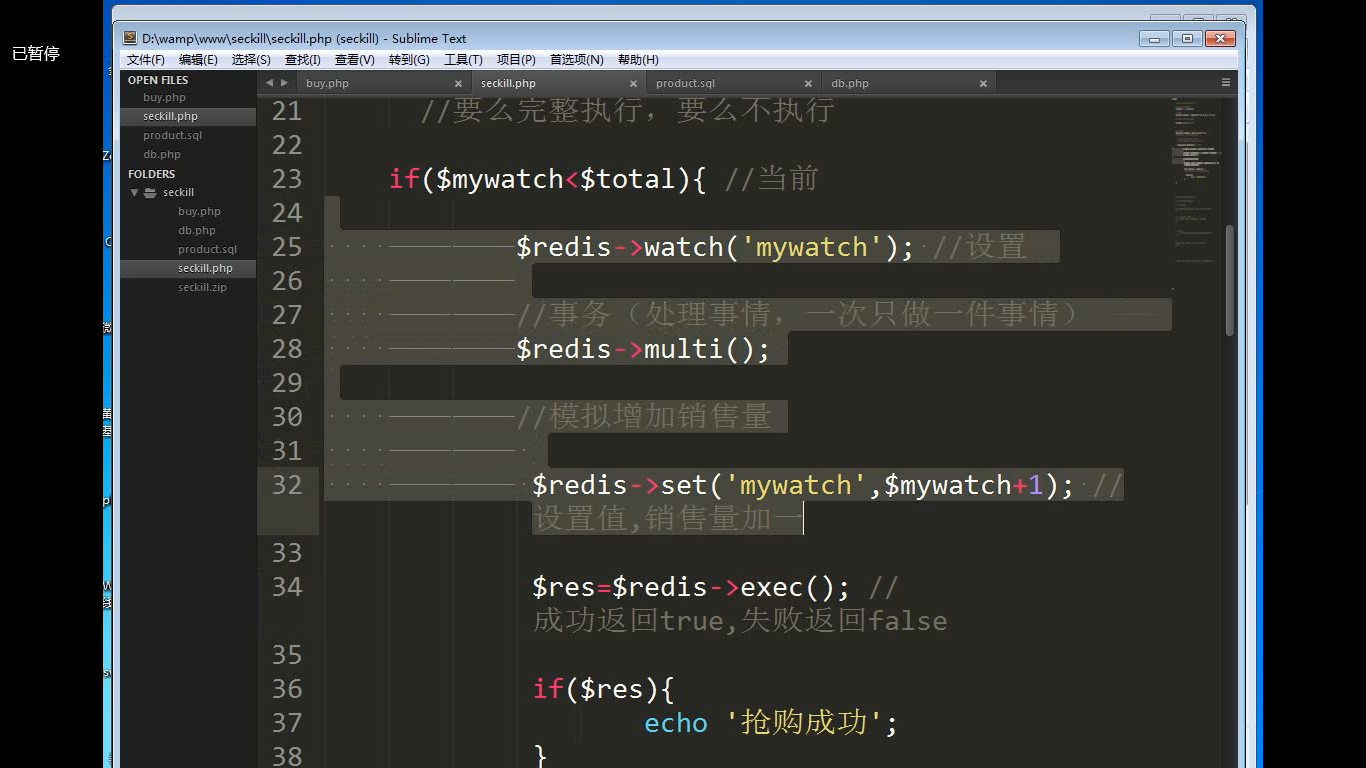Click line number 32 in the gutter
The height and width of the screenshot is (768, 1366).
point(287,485)
